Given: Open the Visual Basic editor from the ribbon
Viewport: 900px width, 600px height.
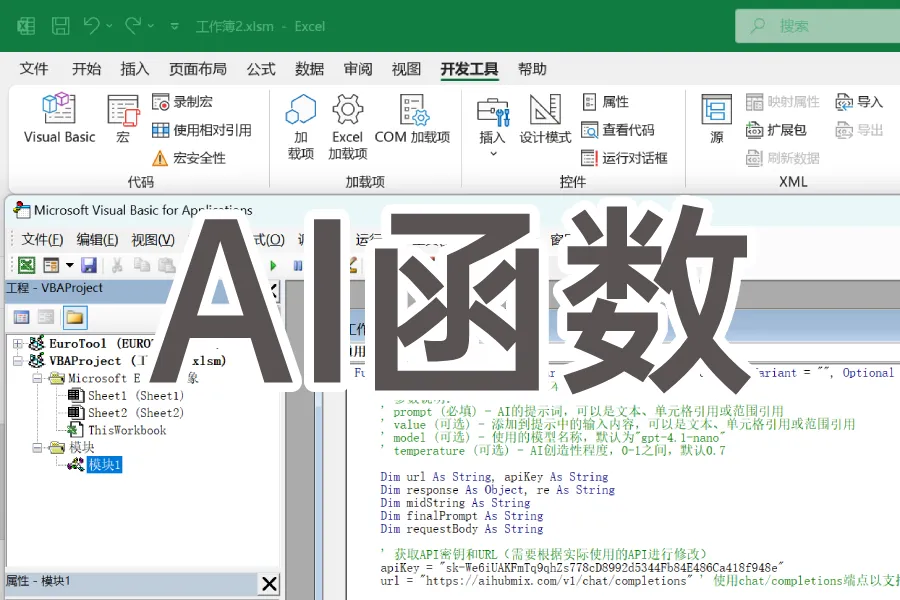Looking at the screenshot, I should click(x=57, y=120).
